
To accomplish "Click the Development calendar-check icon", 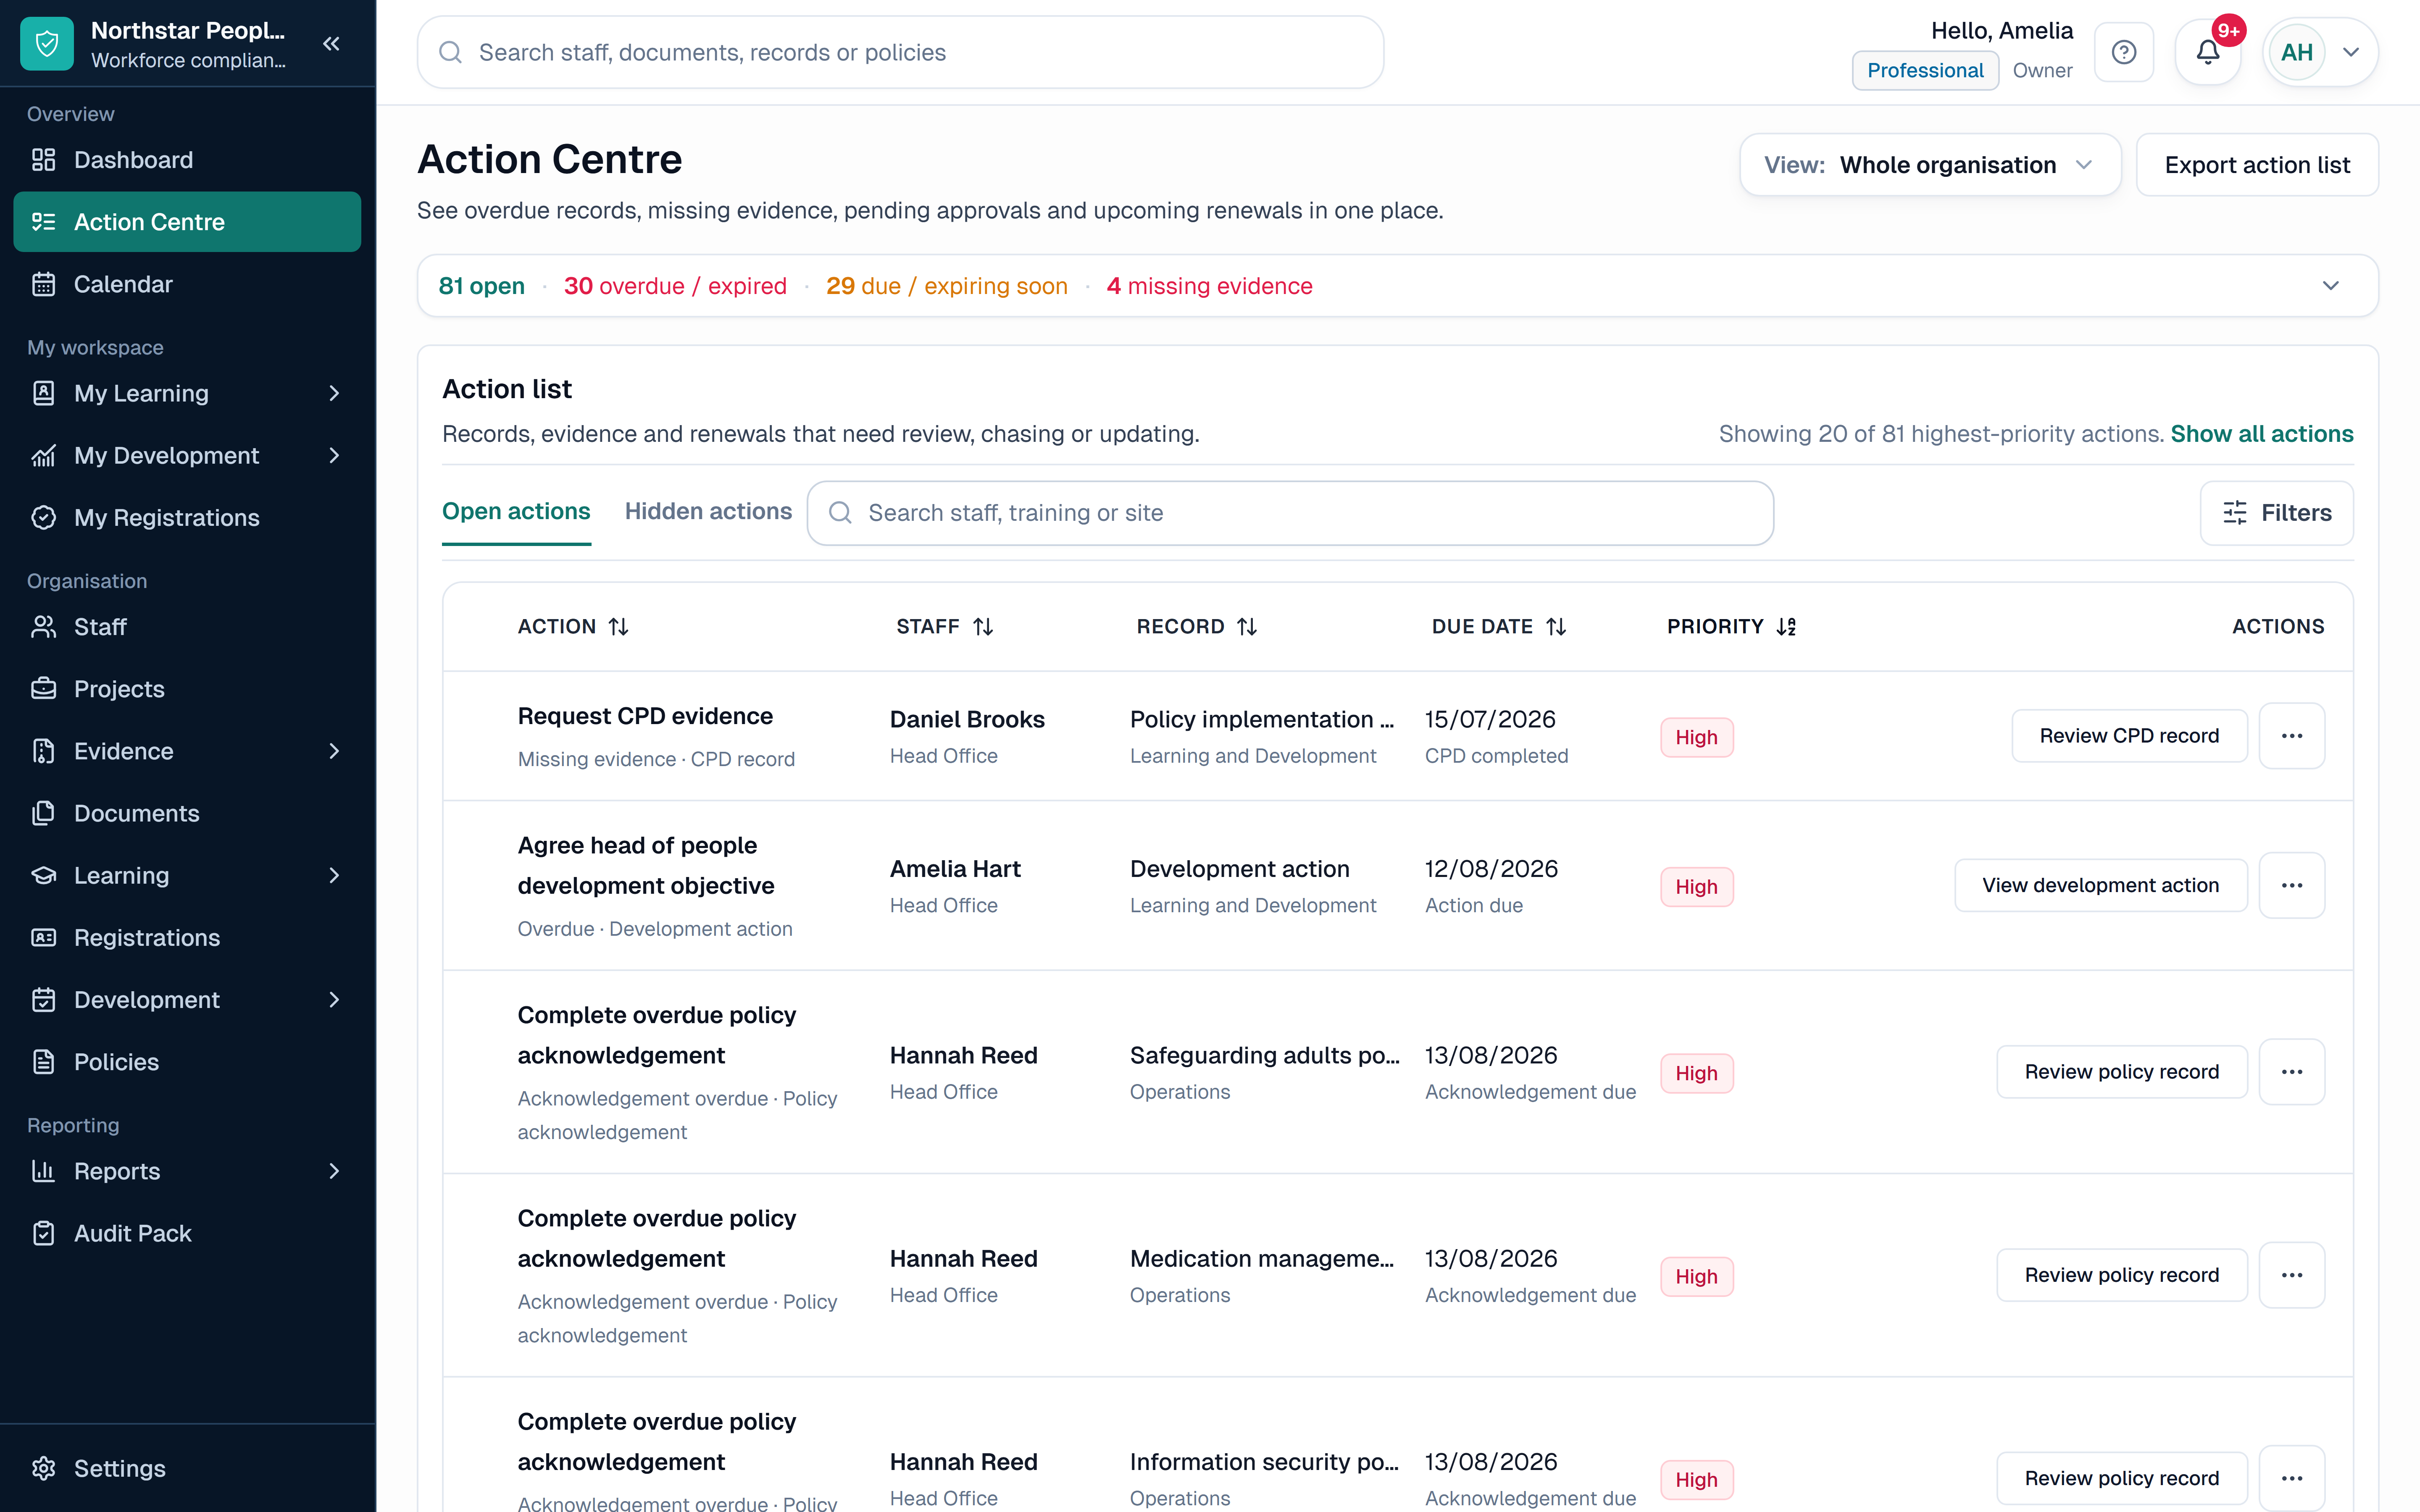I will (x=44, y=999).
